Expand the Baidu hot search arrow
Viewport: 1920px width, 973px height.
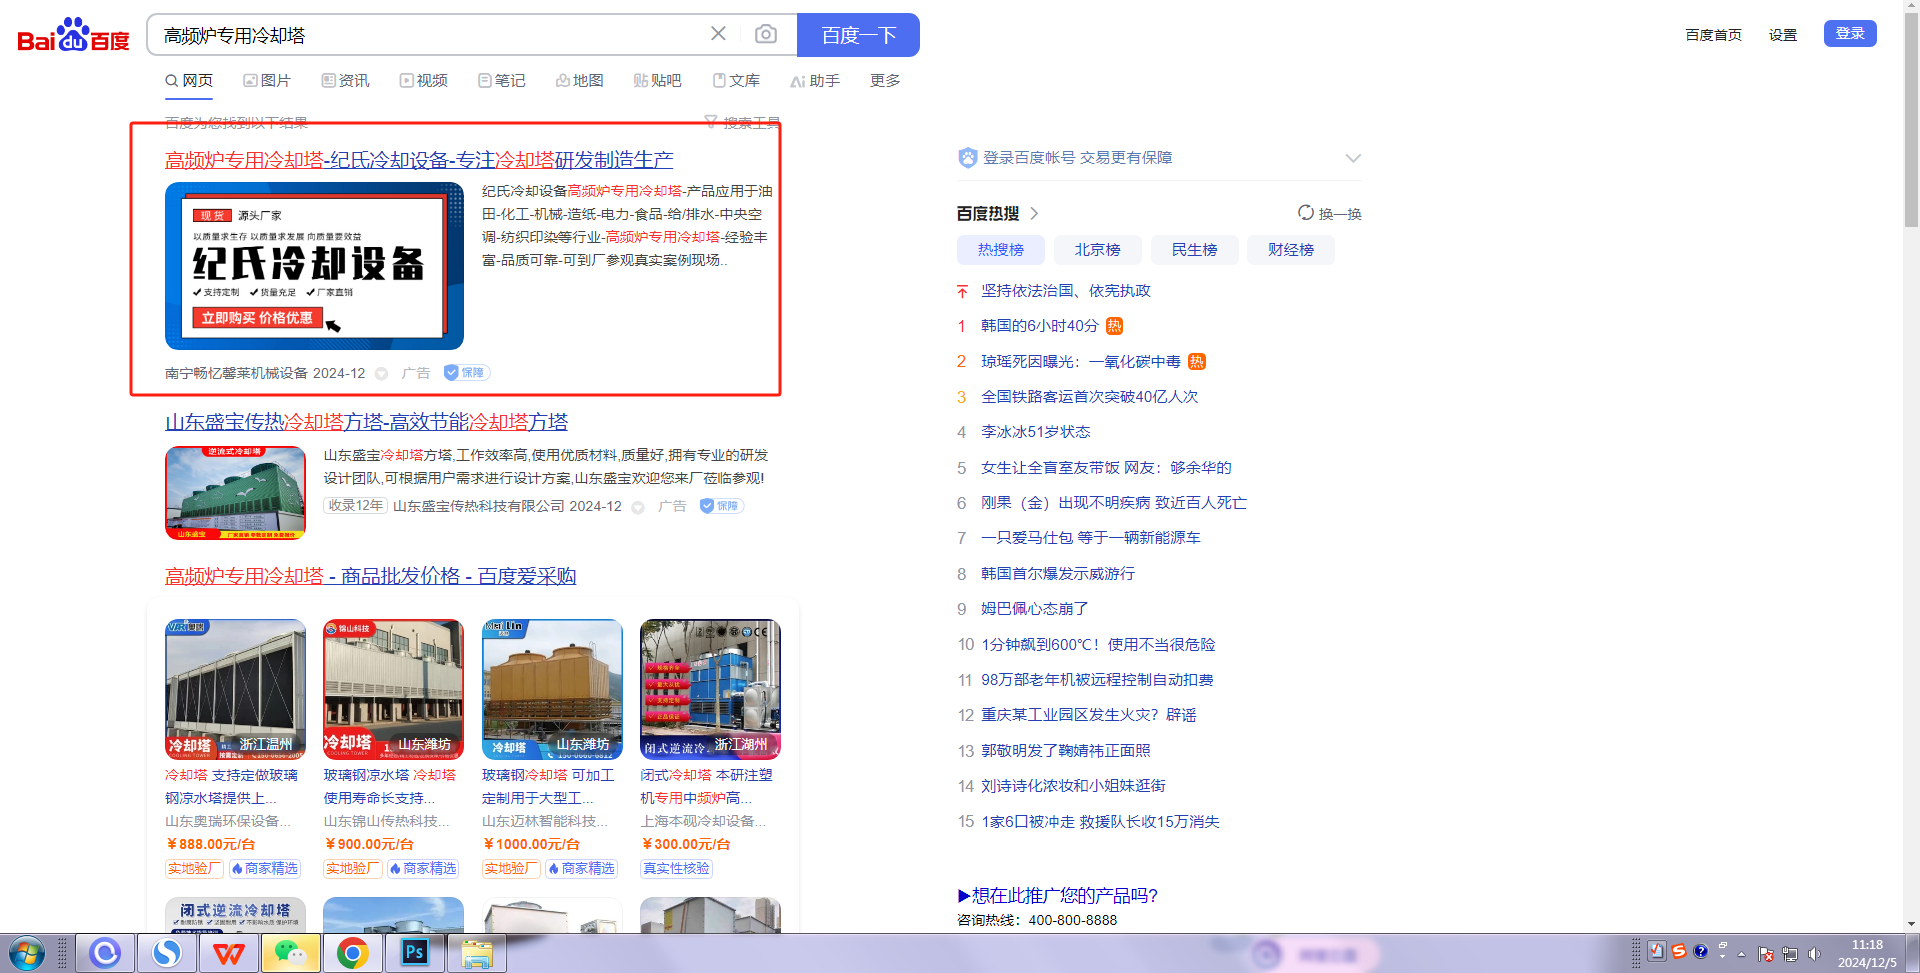[1035, 213]
